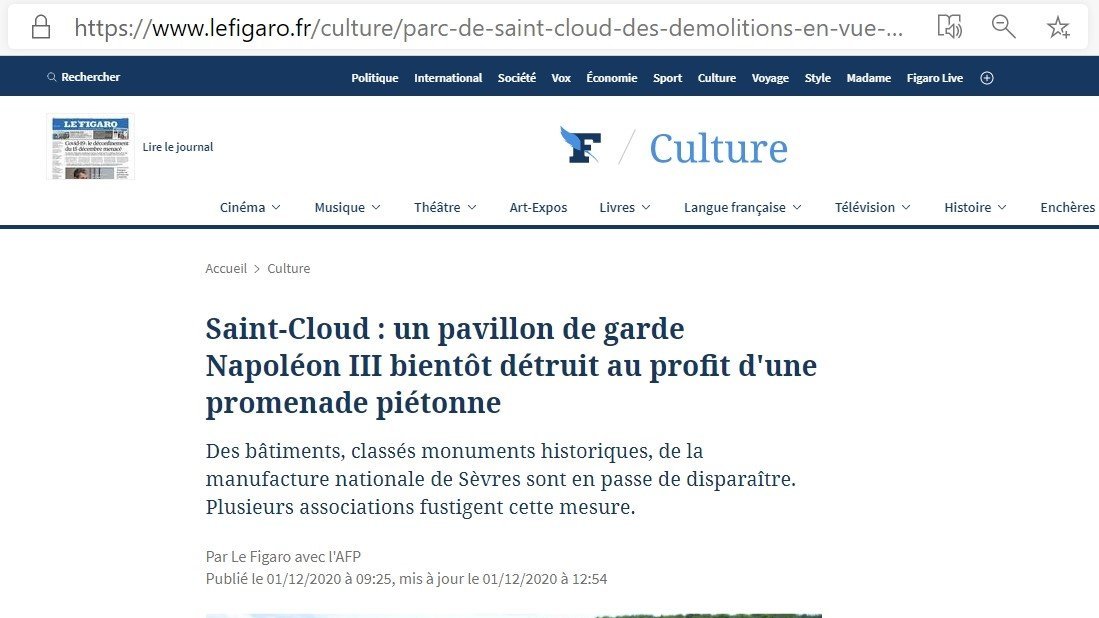Expand the Cinéma submenu chevron
The height and width of the screenshot is (618, 1099).
click(x=276, y=207)
